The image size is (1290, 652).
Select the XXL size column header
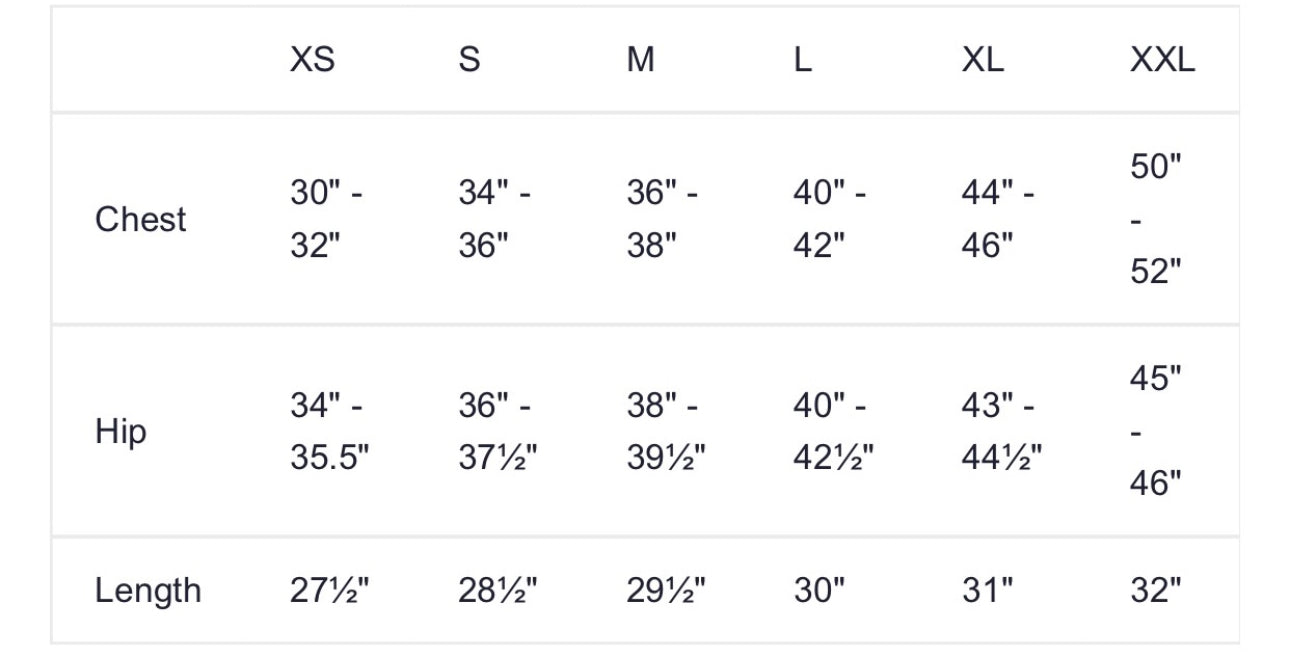point(1162,60)
